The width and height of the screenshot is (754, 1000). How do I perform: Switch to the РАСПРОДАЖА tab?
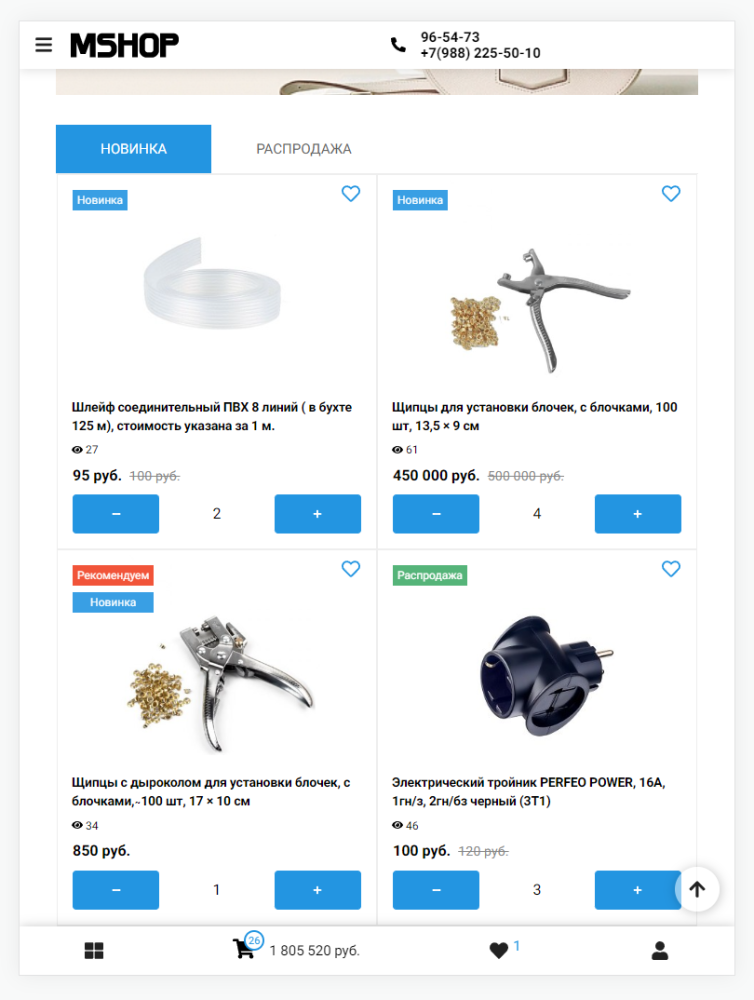pyautogui.click(x=304, y=149)
